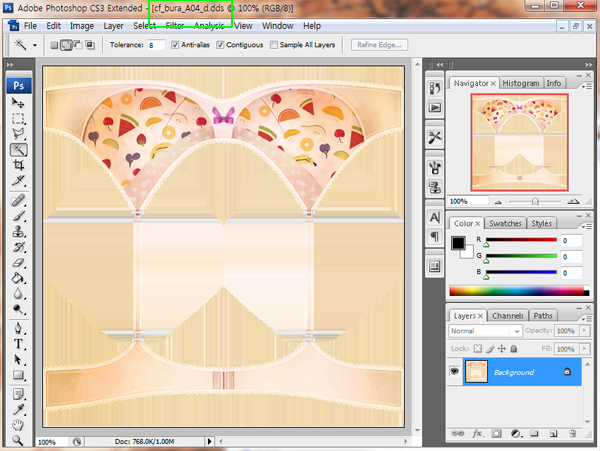The image size is (600, 451).
Task: Enable Sample All Layers checkbox
Action: pos(274,45)
